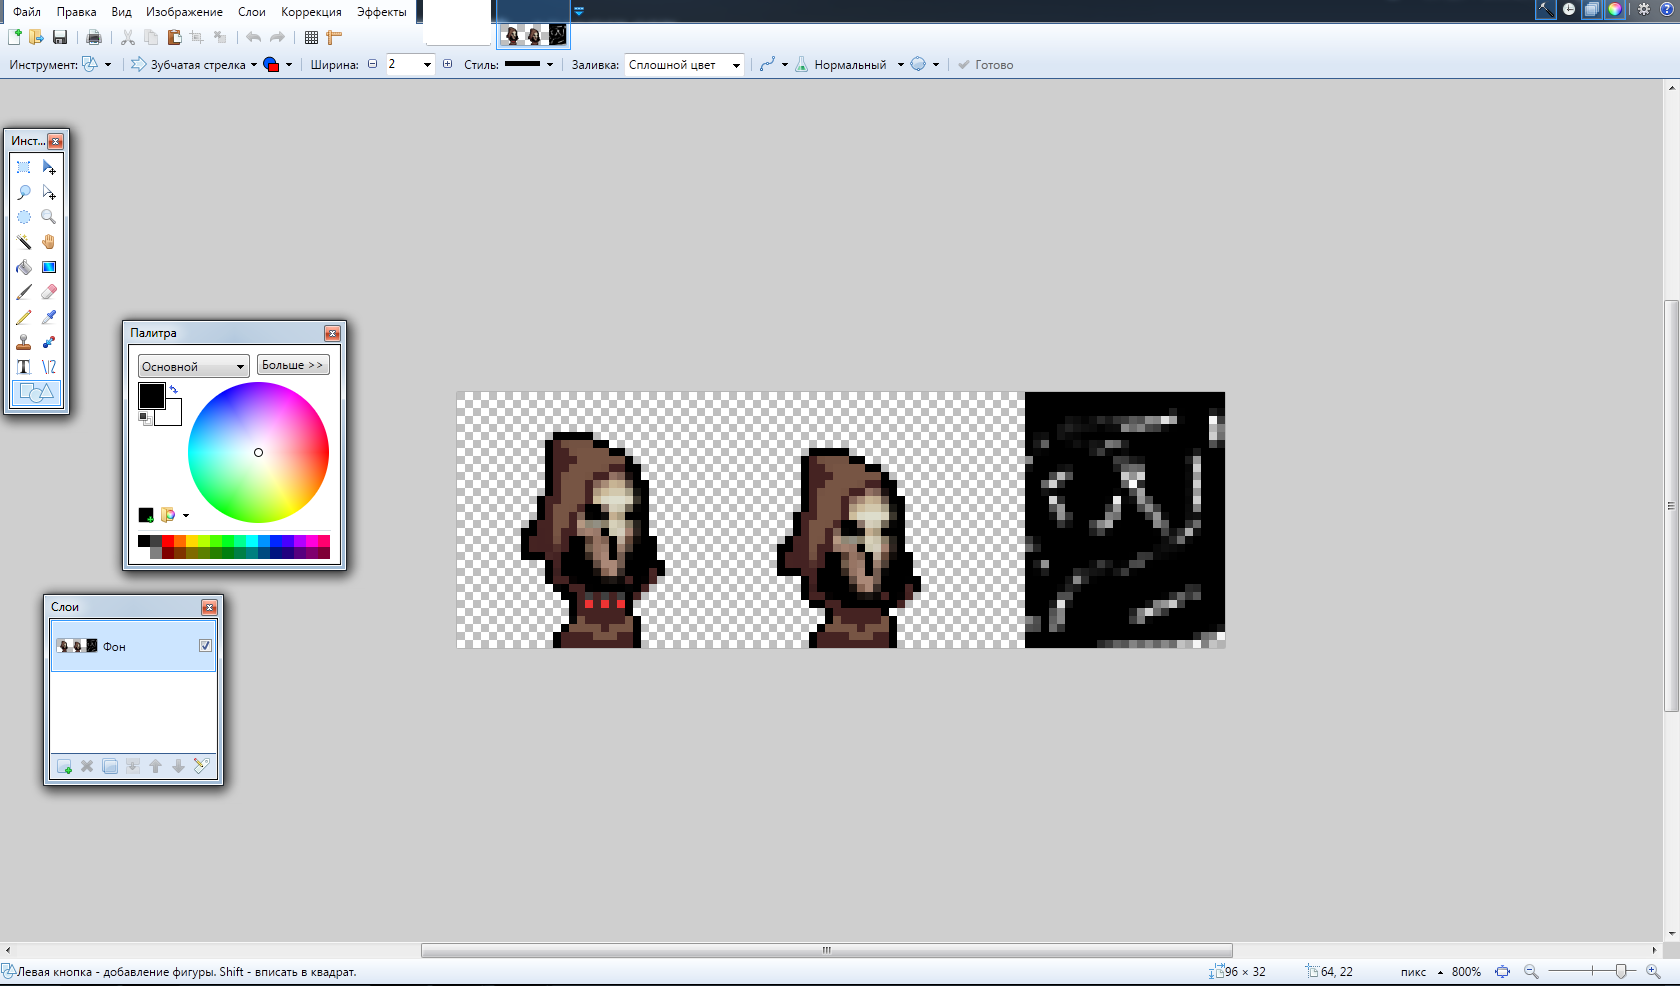Select the Rectangle Select tool
This screenshot has height=986, width=1680.
[x=24, y=167]
